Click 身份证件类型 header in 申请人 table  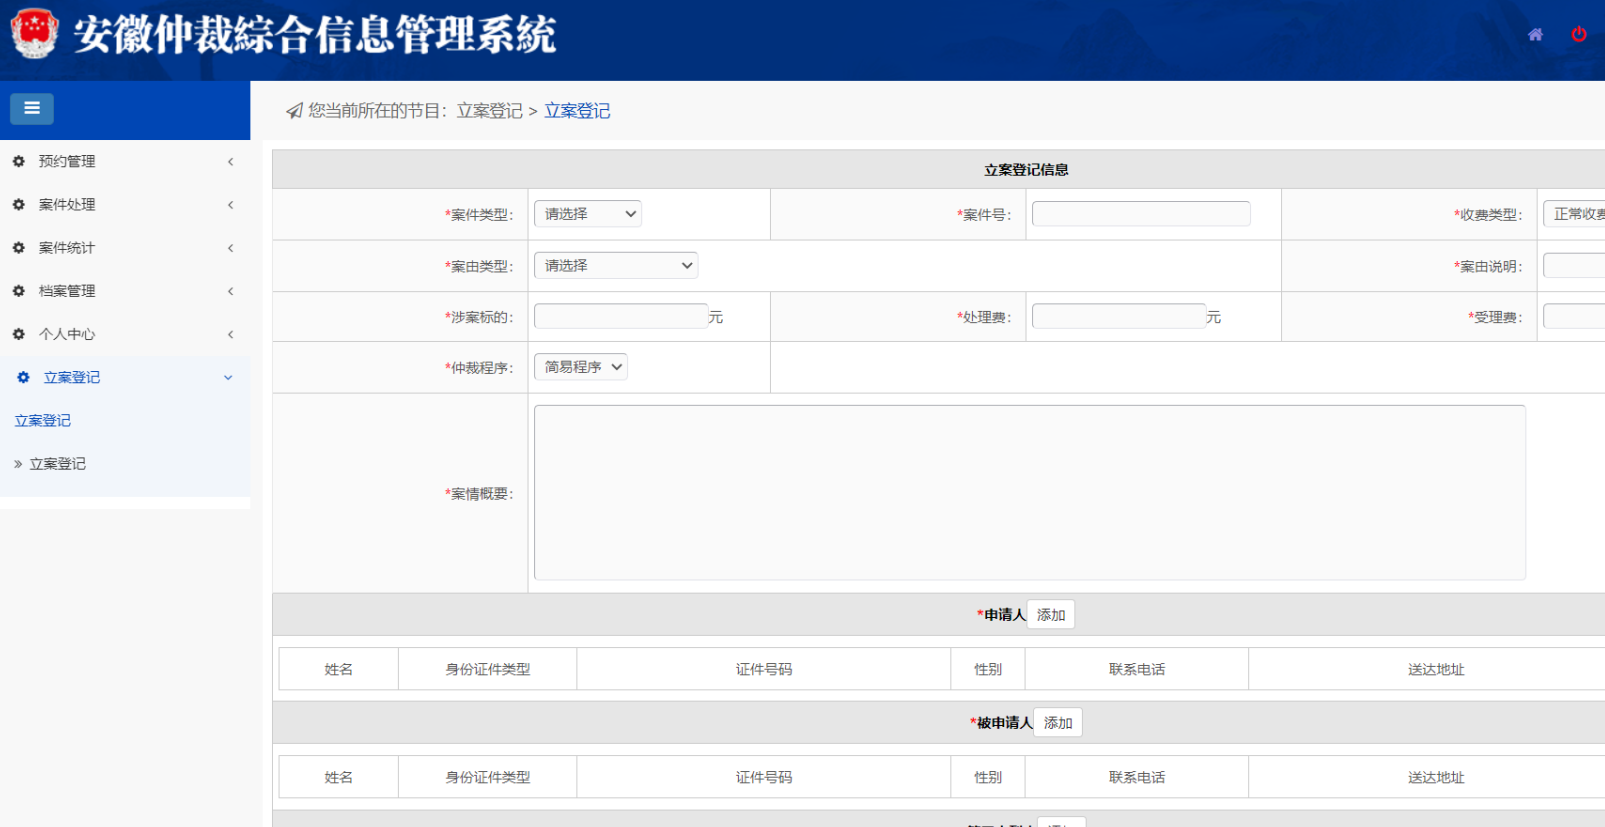pyautogui.click(x=488, y=669)
